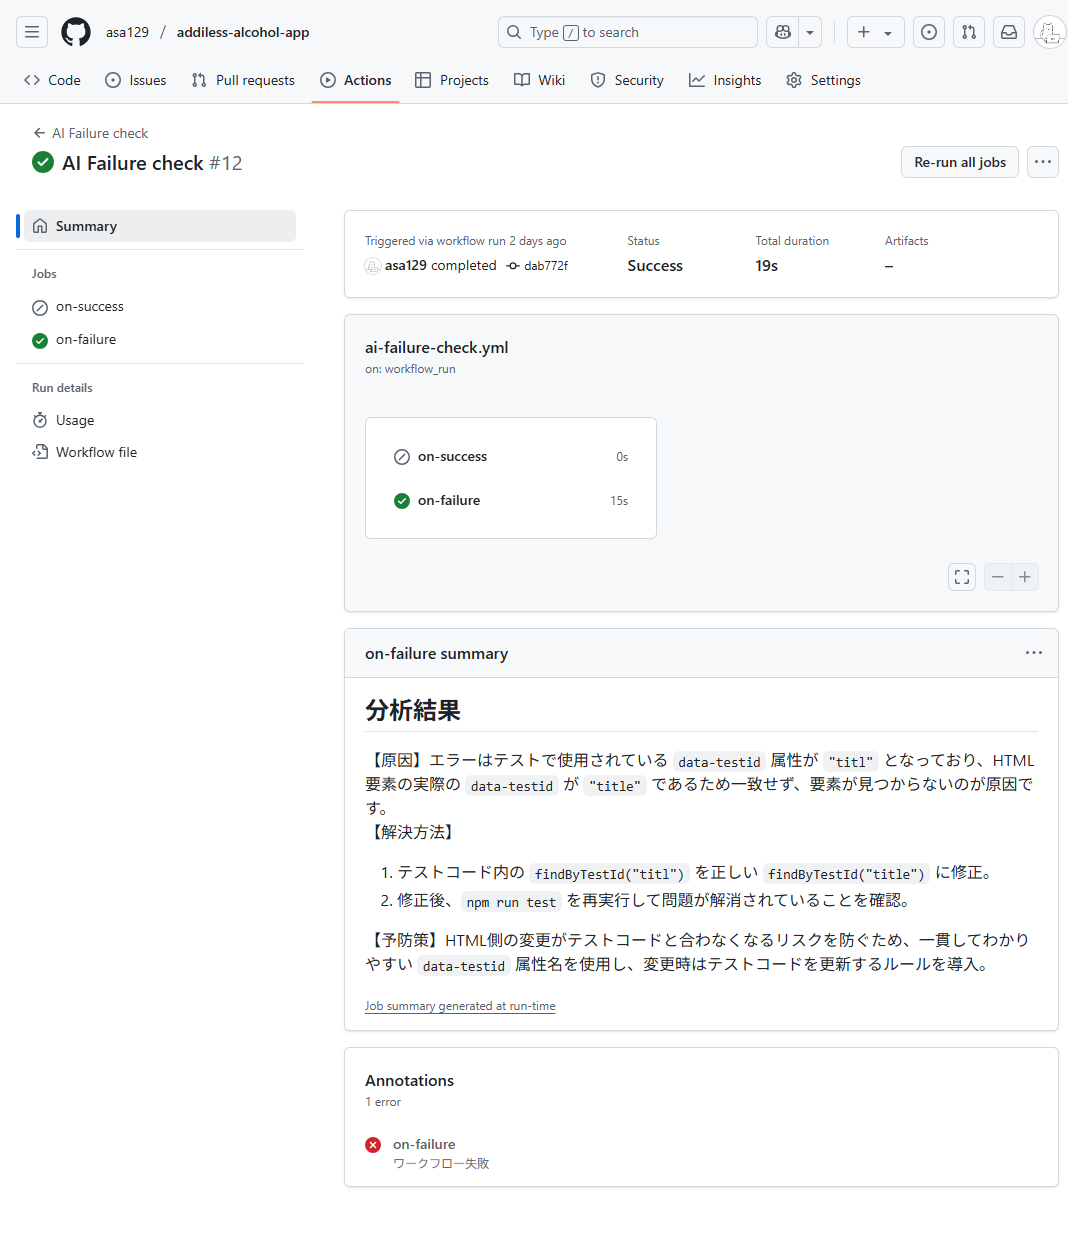The image size is (1068, 1251).
Task: Open the hamburger navigation menu
Action: click(32, 32)
